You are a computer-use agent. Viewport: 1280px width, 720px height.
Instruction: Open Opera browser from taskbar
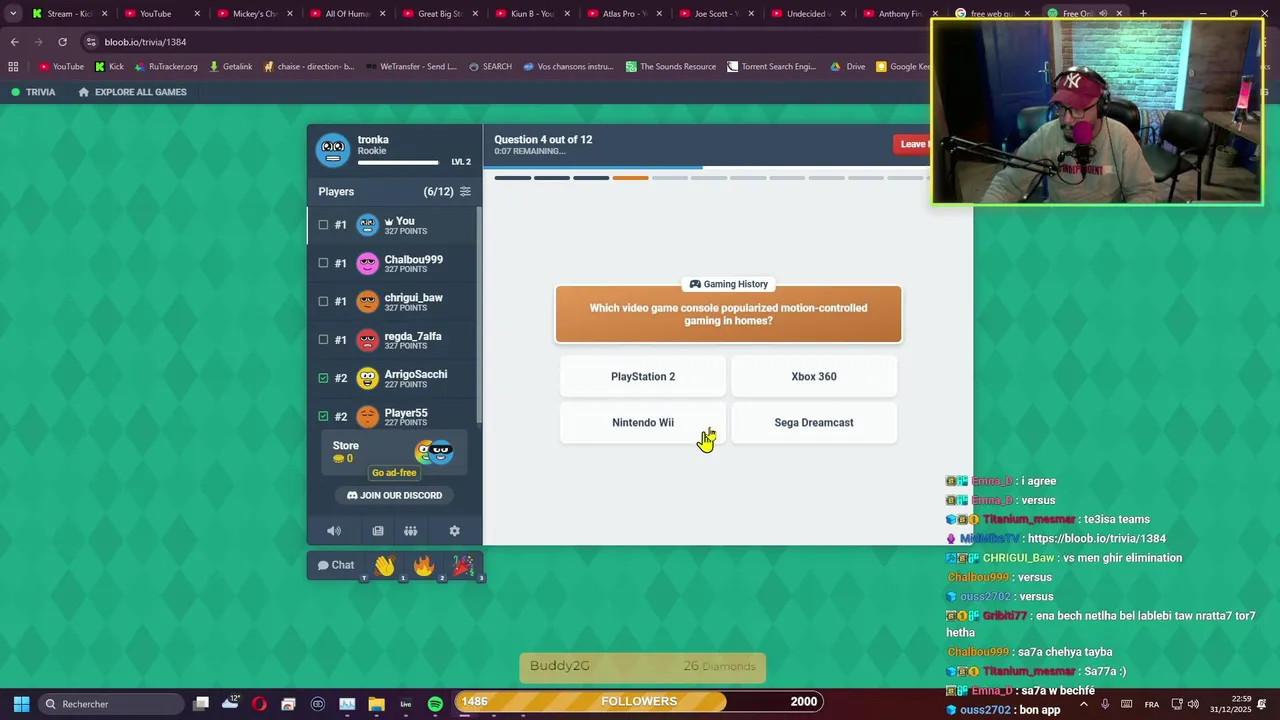[x=259, y=704]
